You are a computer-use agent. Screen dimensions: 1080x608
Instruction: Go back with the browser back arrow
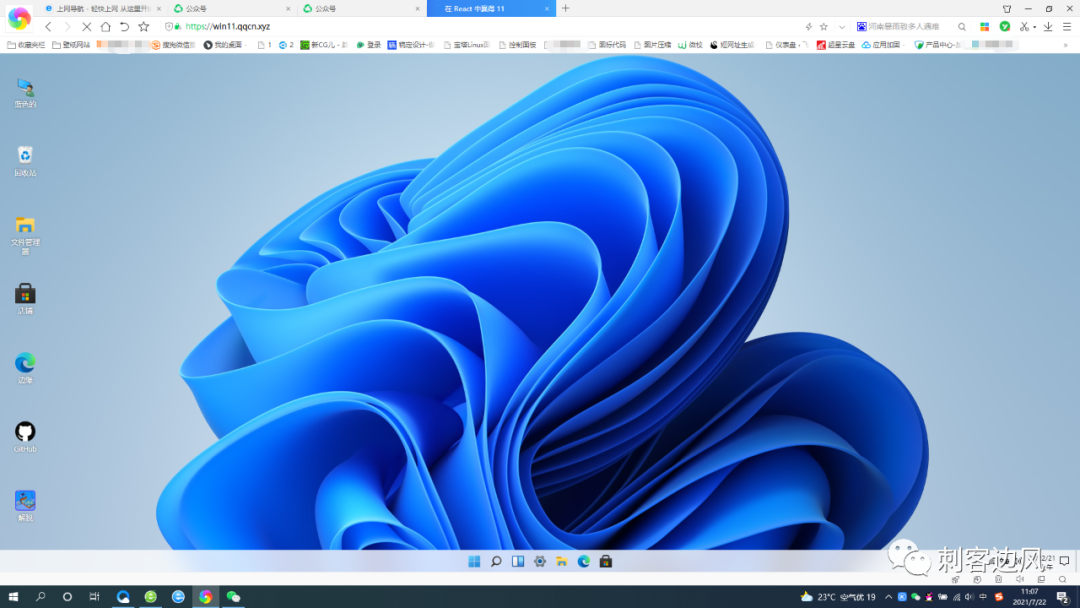pos(48,26)
